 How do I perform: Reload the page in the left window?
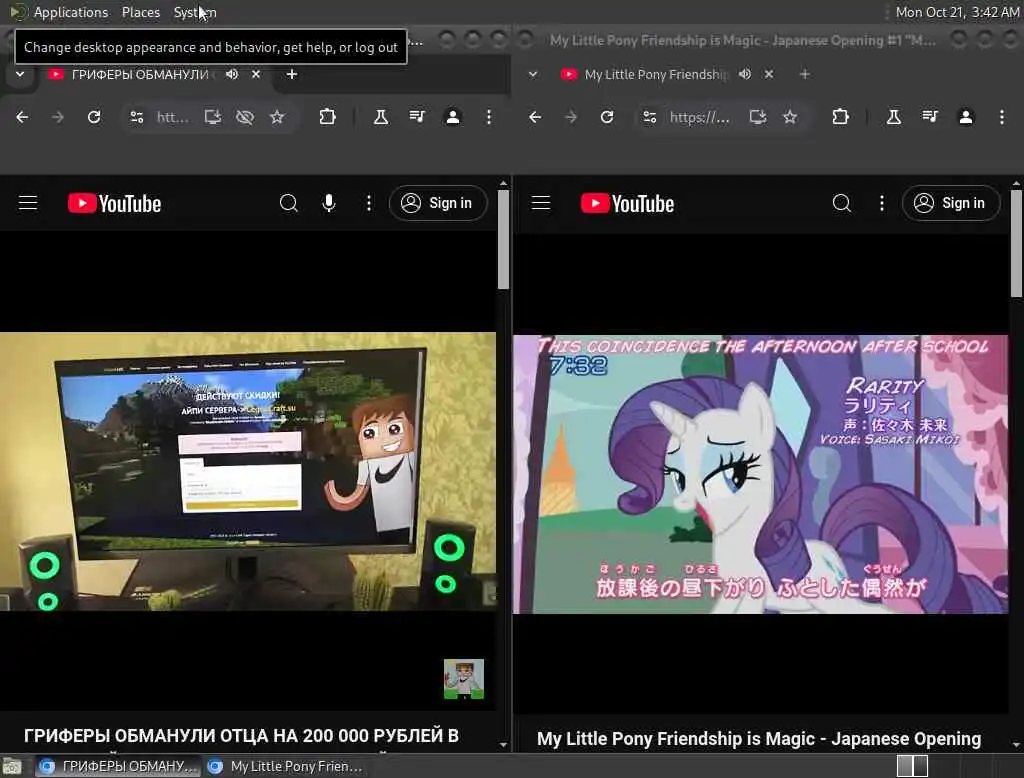94,117
